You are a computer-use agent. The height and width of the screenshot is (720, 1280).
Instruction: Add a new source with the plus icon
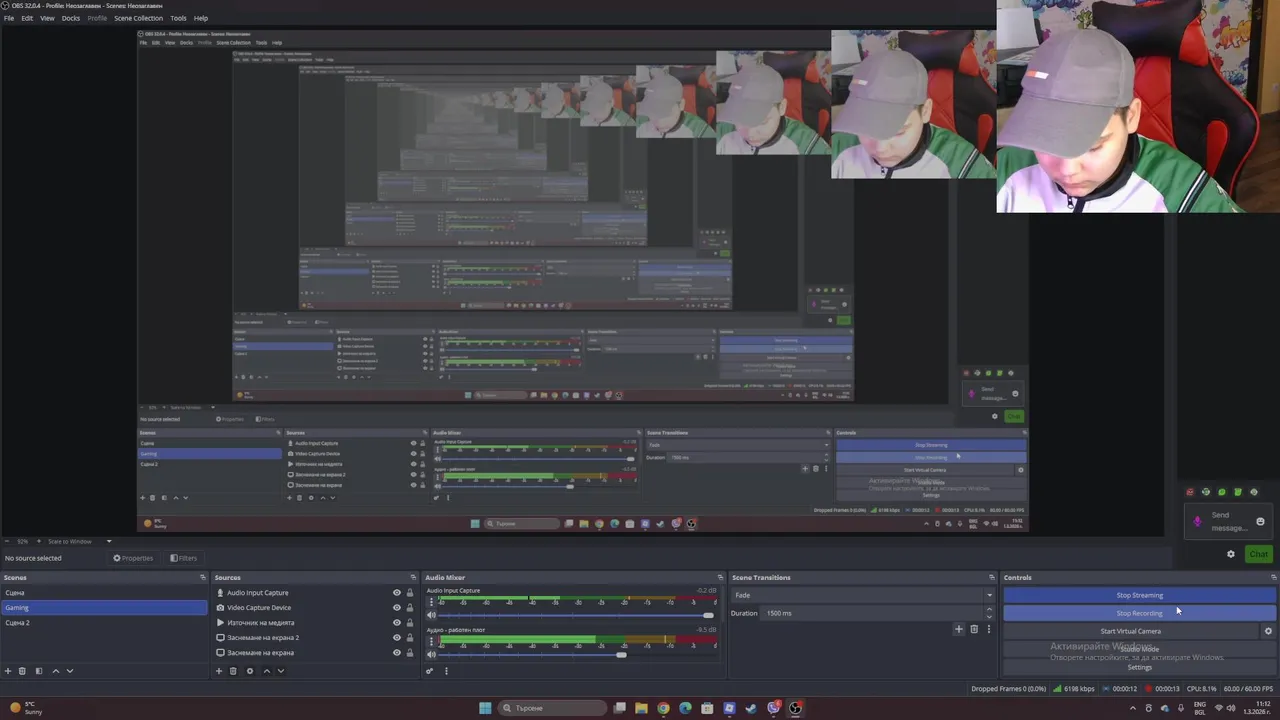pos(219,671)
